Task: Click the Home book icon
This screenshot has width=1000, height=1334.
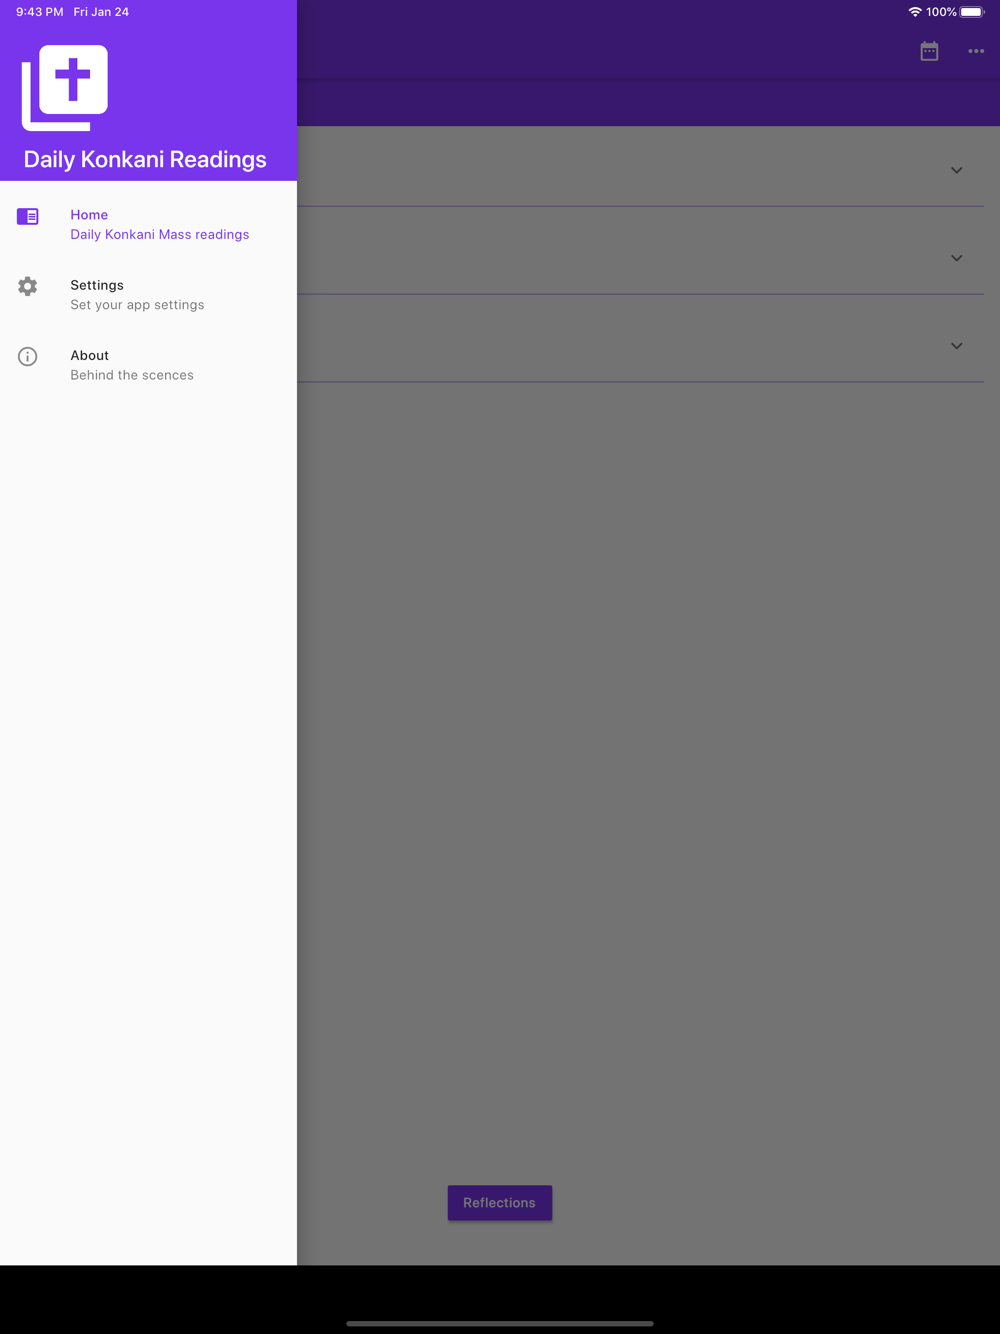Action: point(28,216)
